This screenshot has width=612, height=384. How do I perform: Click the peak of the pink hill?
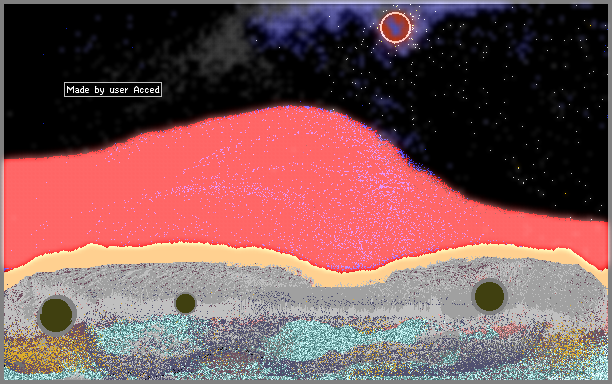click(289, 108)
